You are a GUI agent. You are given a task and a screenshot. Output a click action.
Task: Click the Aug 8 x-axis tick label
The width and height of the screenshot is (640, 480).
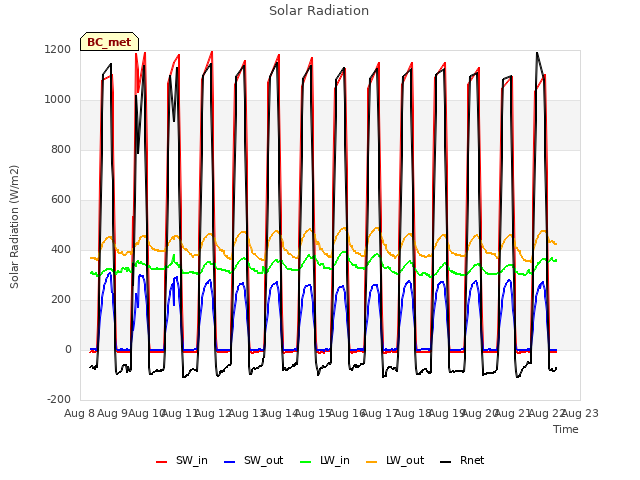tap(80, 413)
